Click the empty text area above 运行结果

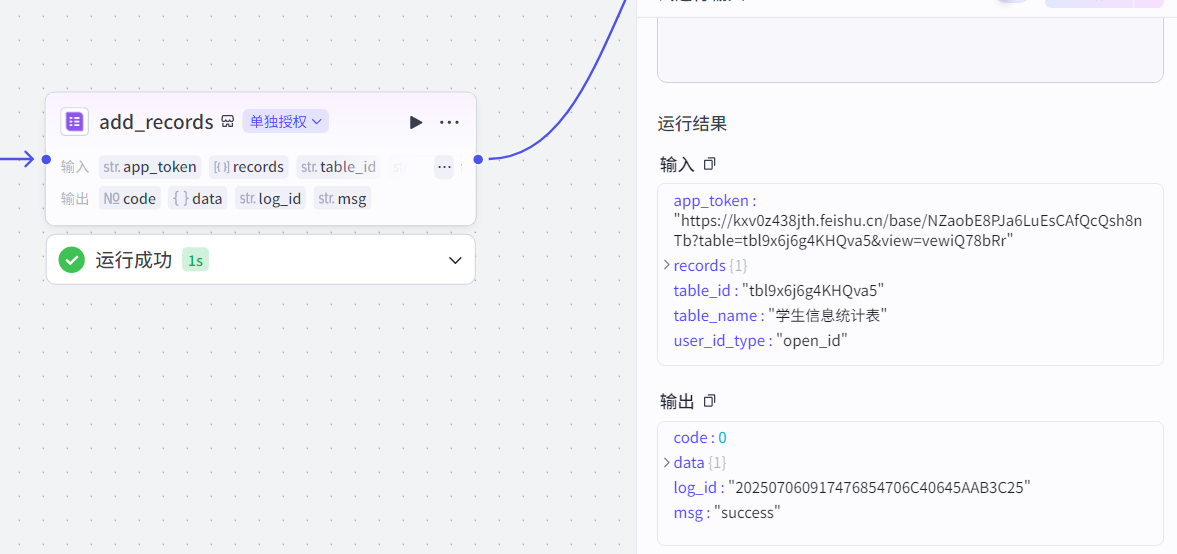[909, 50]
